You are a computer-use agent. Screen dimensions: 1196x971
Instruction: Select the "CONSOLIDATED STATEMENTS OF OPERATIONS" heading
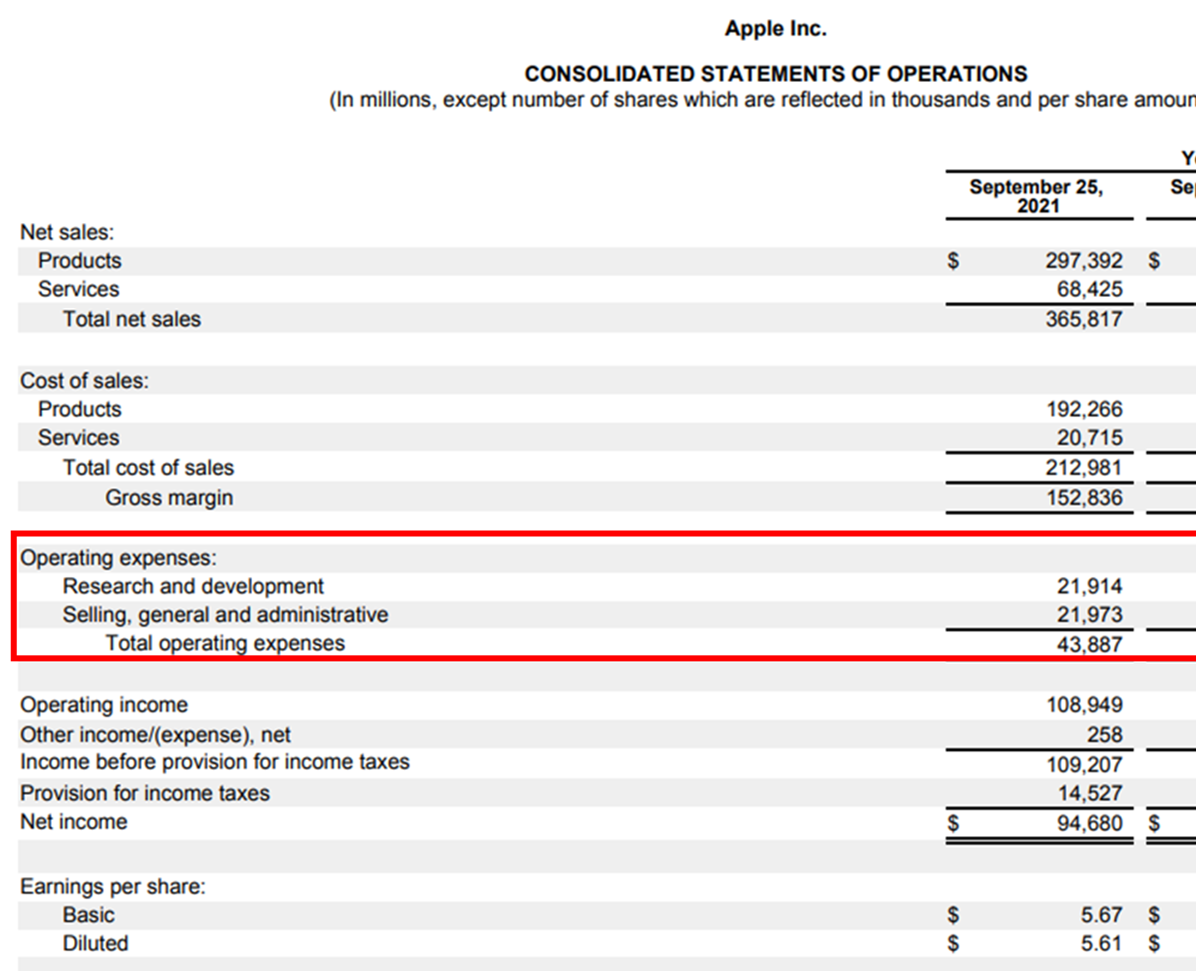(776, 74)
